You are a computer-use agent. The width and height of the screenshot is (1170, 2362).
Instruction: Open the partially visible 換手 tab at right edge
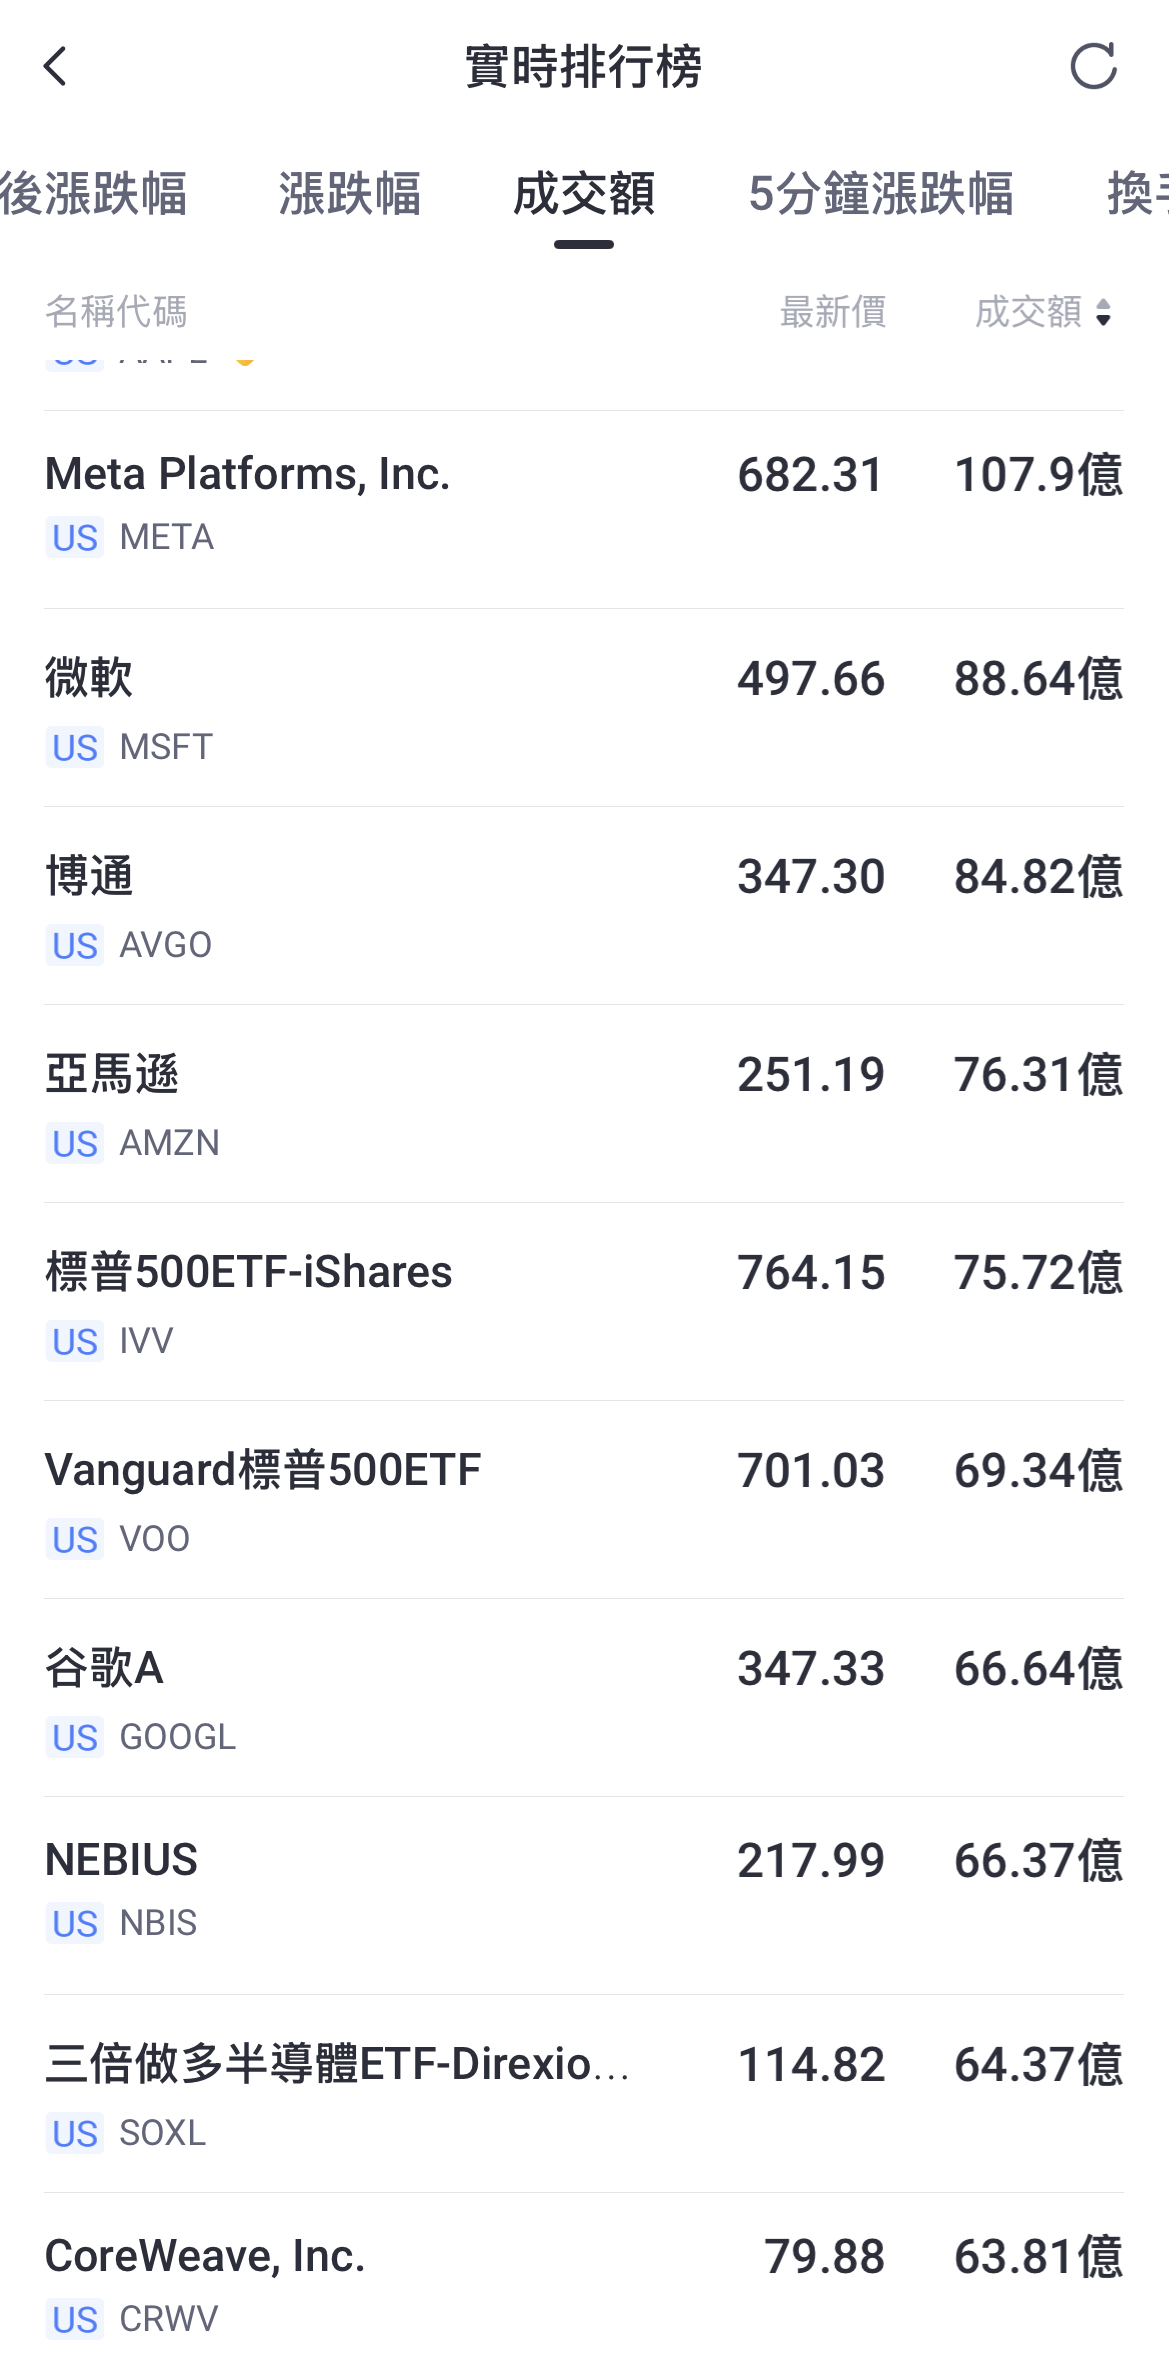click(x=1138, y=193)
